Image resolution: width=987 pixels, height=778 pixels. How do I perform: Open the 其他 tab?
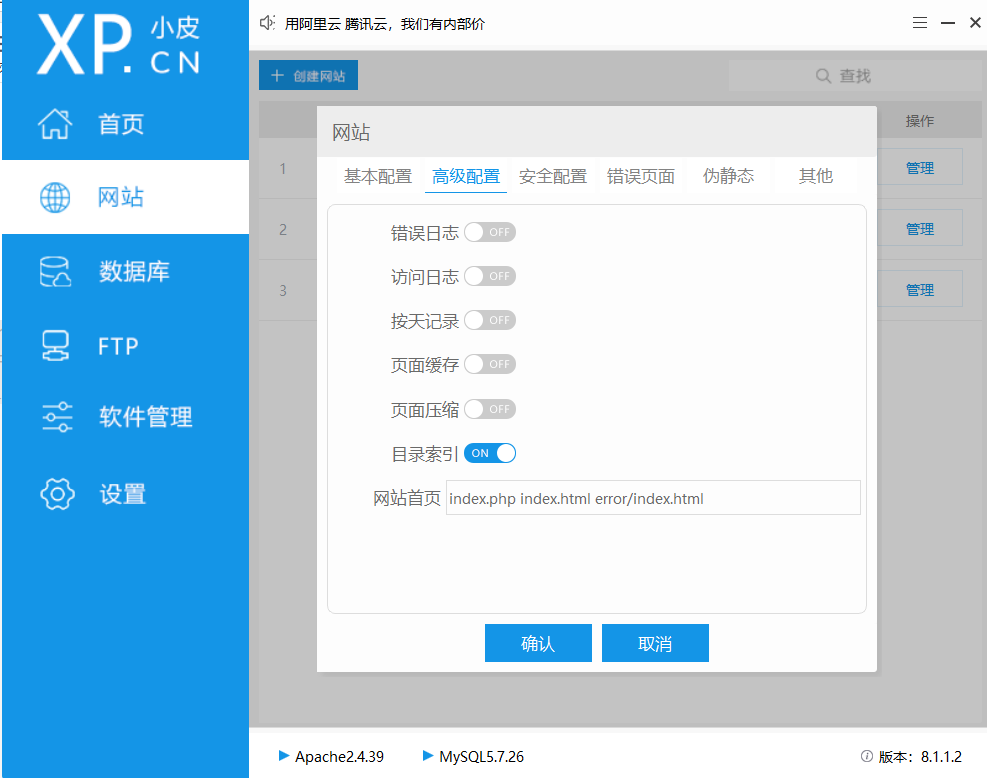816,176
